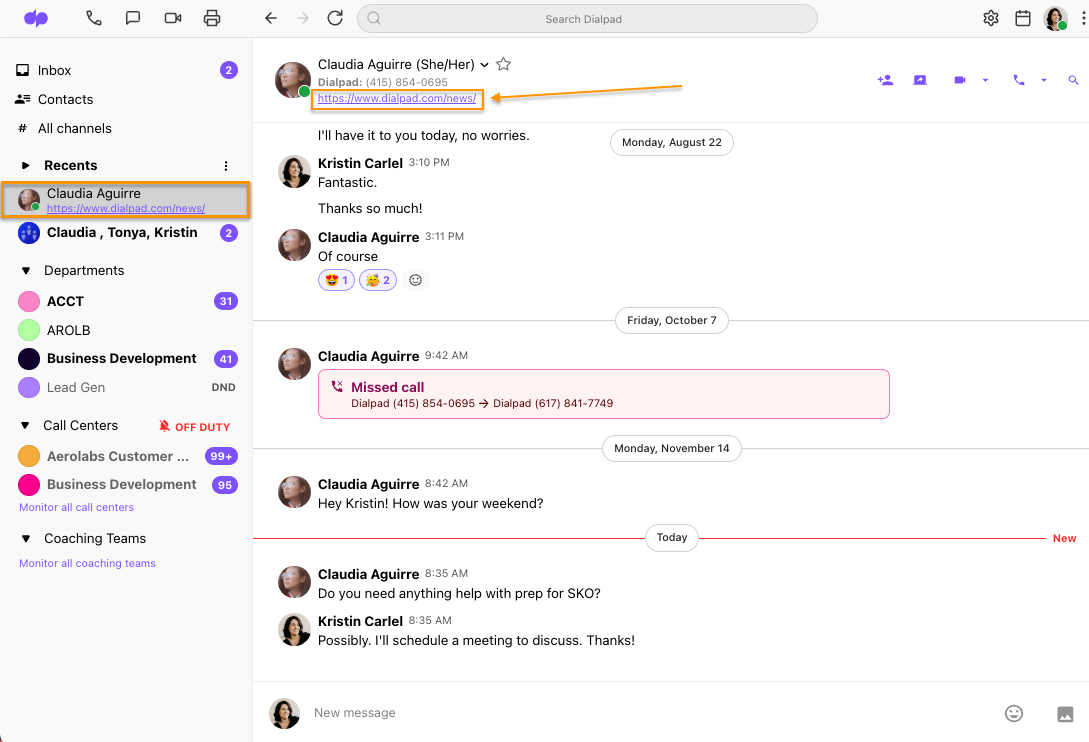Click the Dialpad logo icon
Viewport: 1089px width, 742px height.
35,18
